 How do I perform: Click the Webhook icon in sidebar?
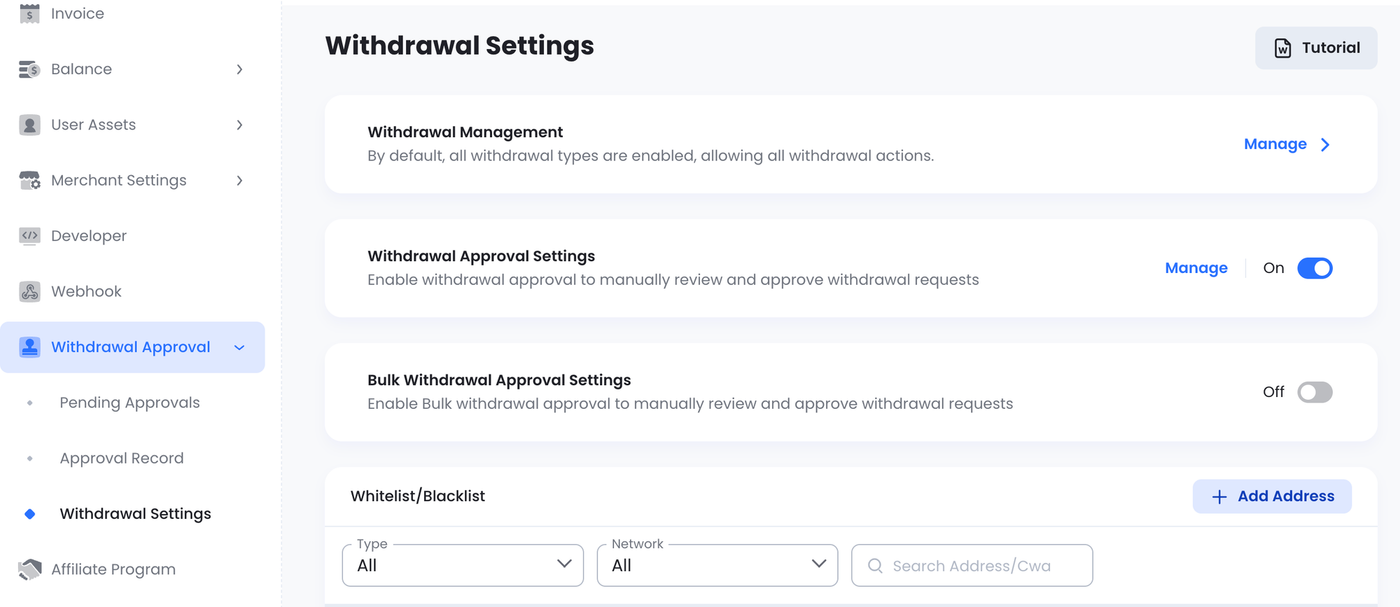(x=30, y=292)
